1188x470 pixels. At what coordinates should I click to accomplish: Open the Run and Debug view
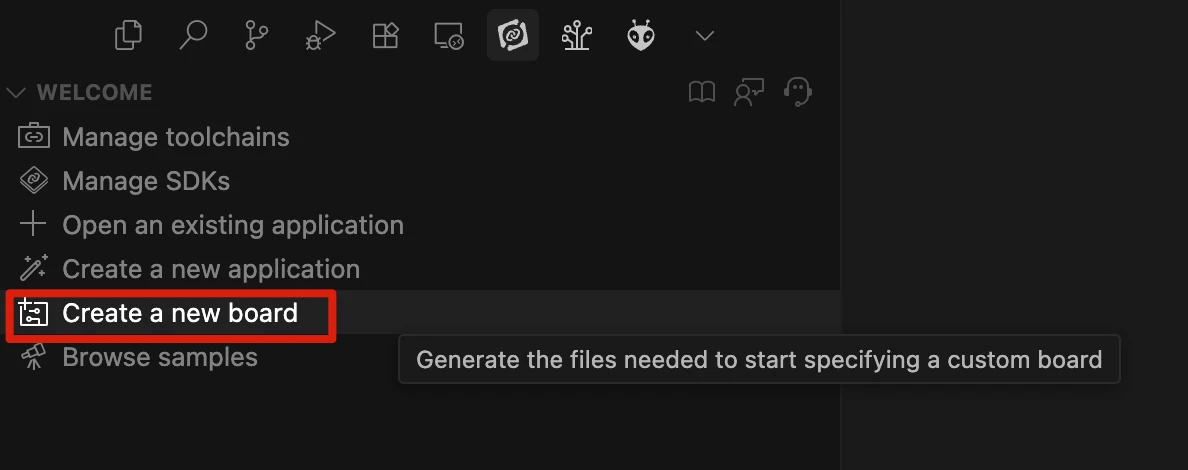(x=320, y=36)
